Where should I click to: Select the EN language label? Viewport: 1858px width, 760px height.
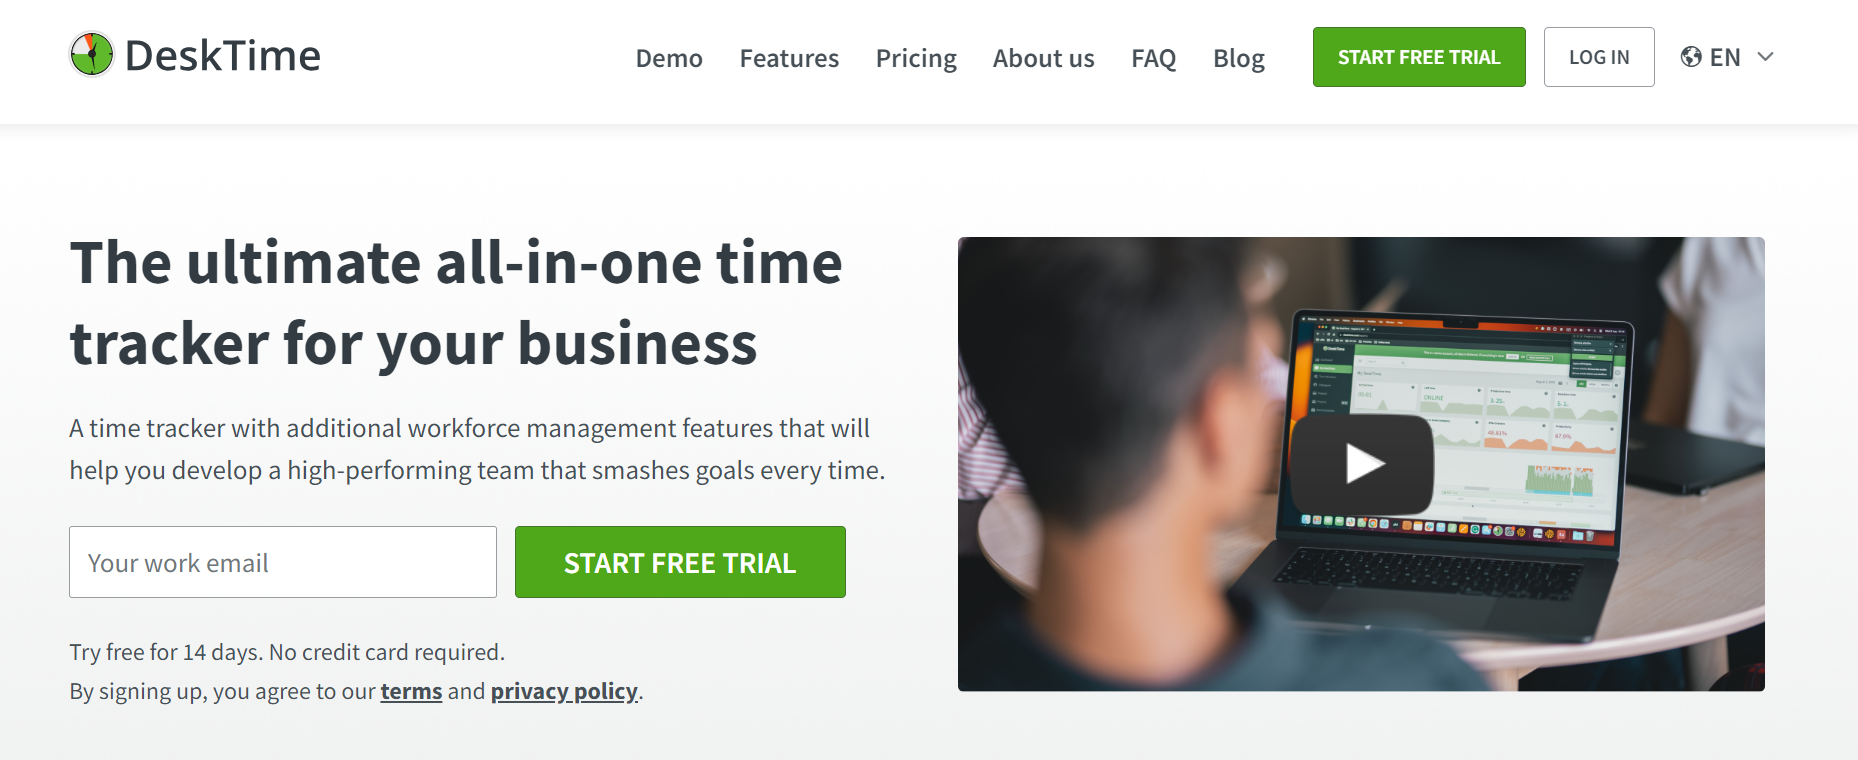[x=1725, y=57]
